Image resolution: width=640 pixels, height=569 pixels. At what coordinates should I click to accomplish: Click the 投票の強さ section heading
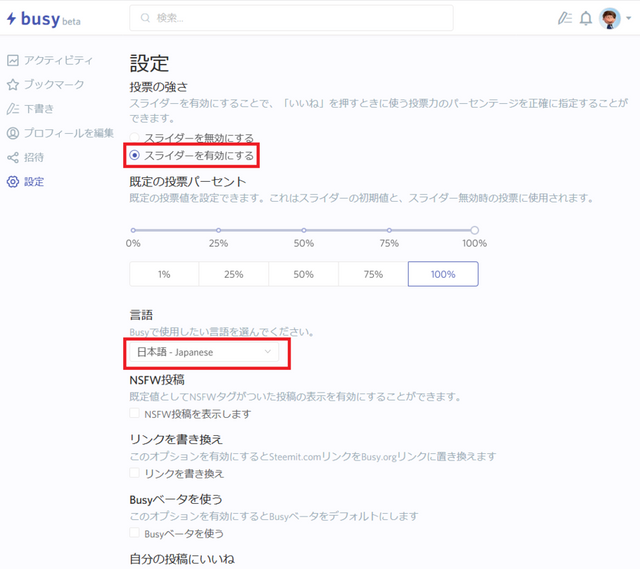[158, 87]
